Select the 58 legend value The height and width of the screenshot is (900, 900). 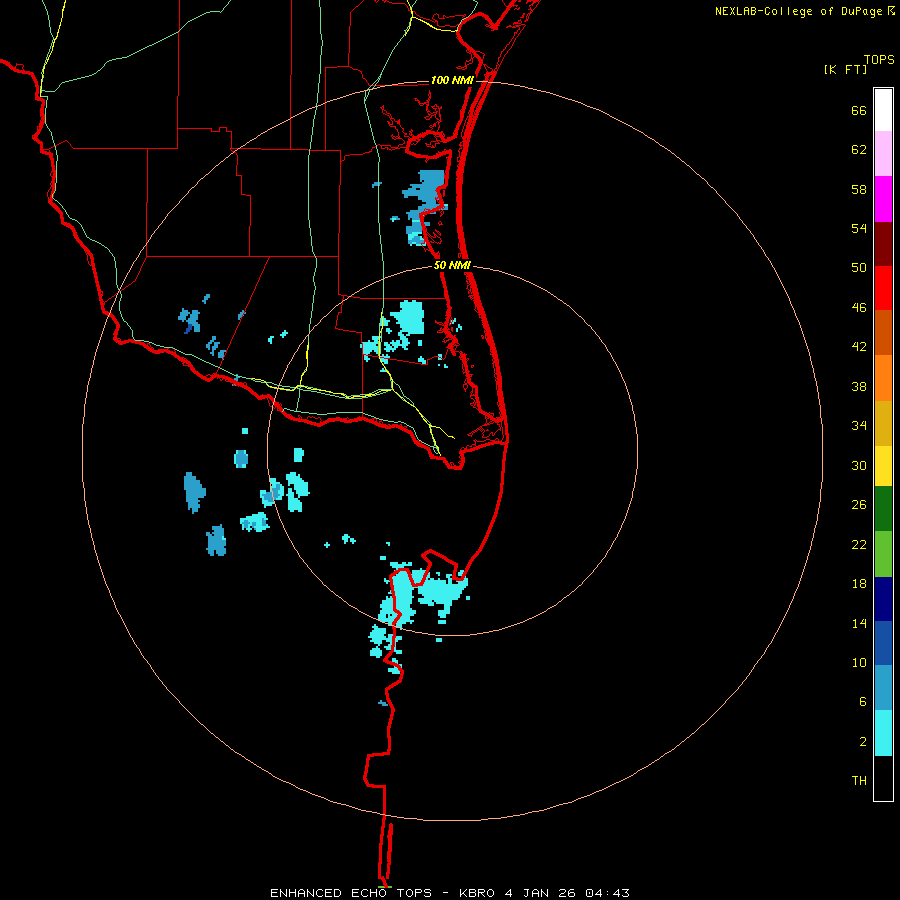(x=859, y=189)
